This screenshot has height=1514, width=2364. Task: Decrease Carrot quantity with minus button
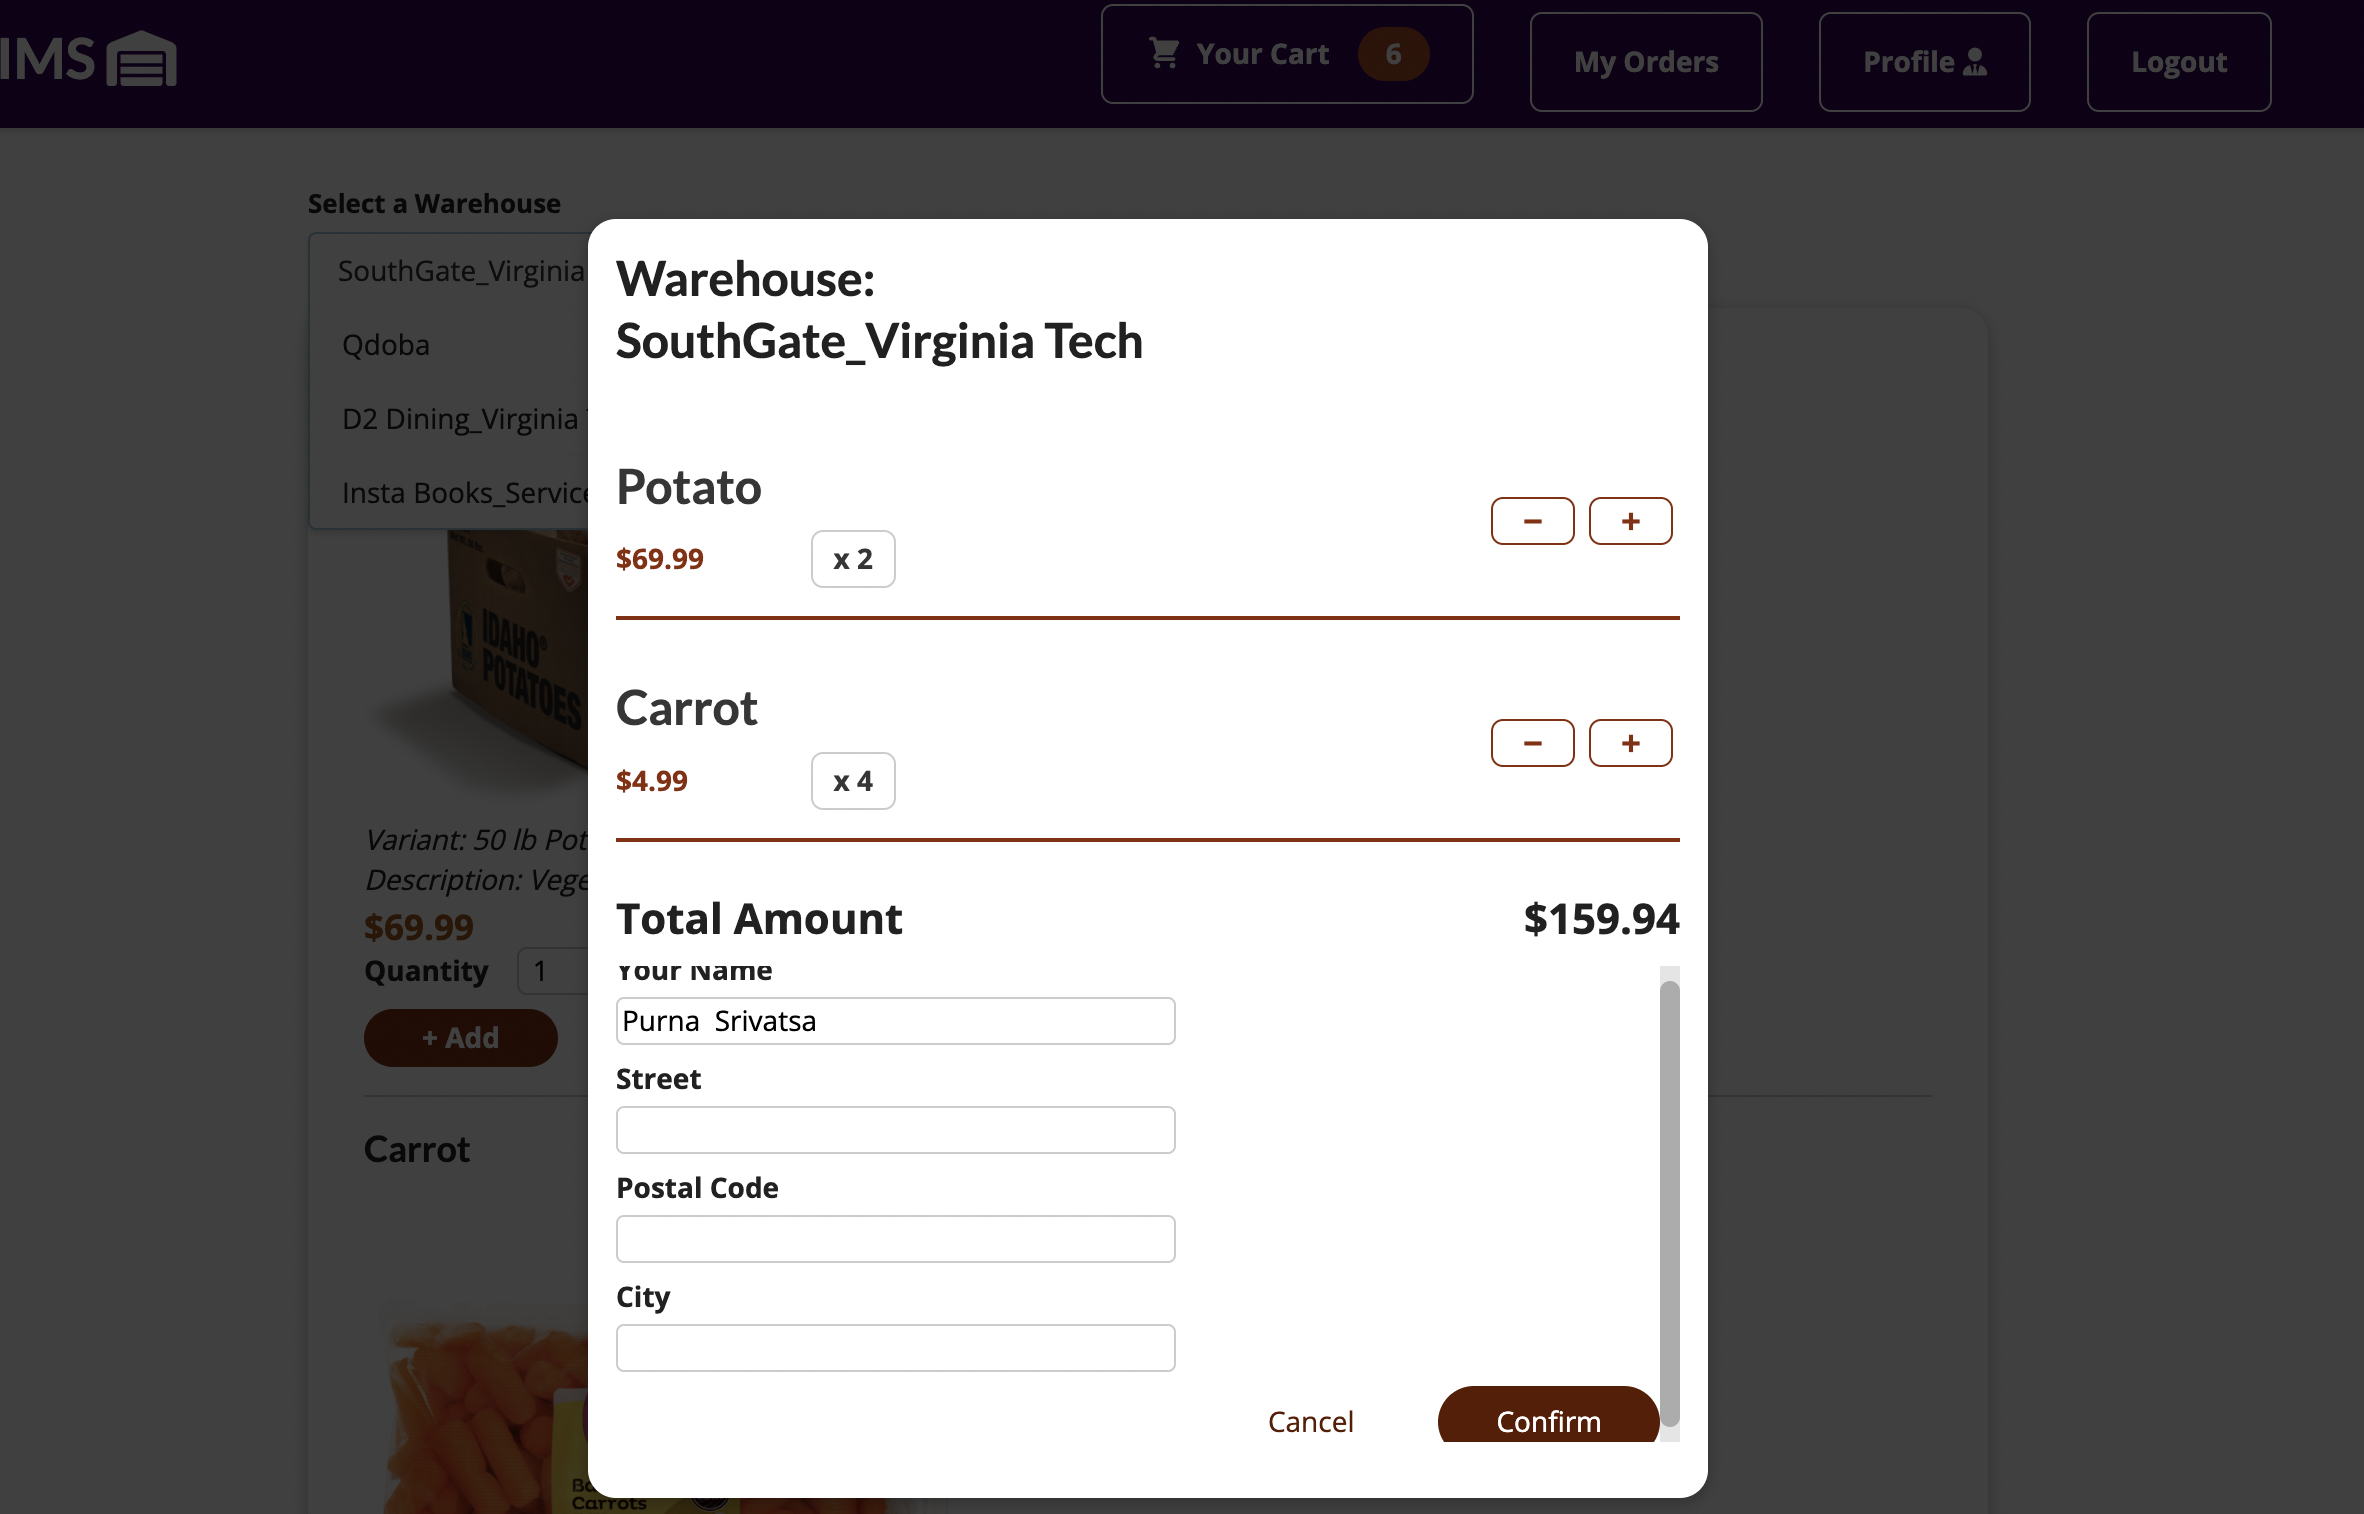click(x=1532, y=743)
